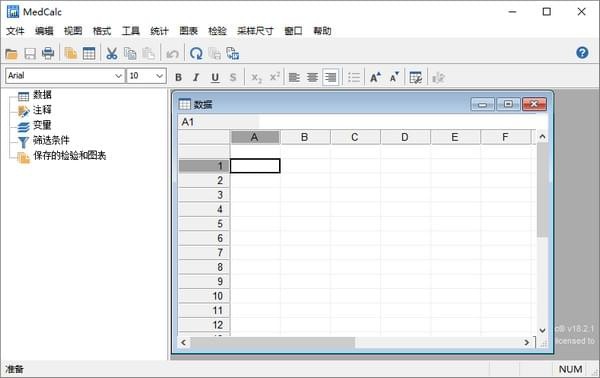Open file using the folder icon

click(x=11, y=54)
